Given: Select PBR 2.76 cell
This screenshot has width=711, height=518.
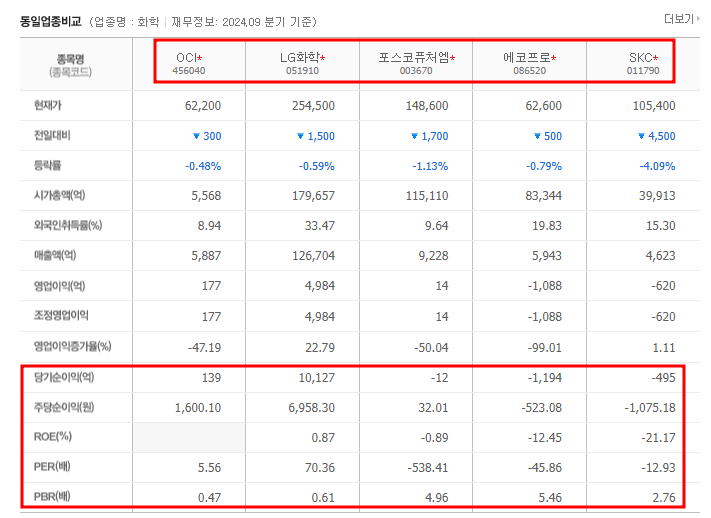Looking at the screenshot, I should (664, 497).
